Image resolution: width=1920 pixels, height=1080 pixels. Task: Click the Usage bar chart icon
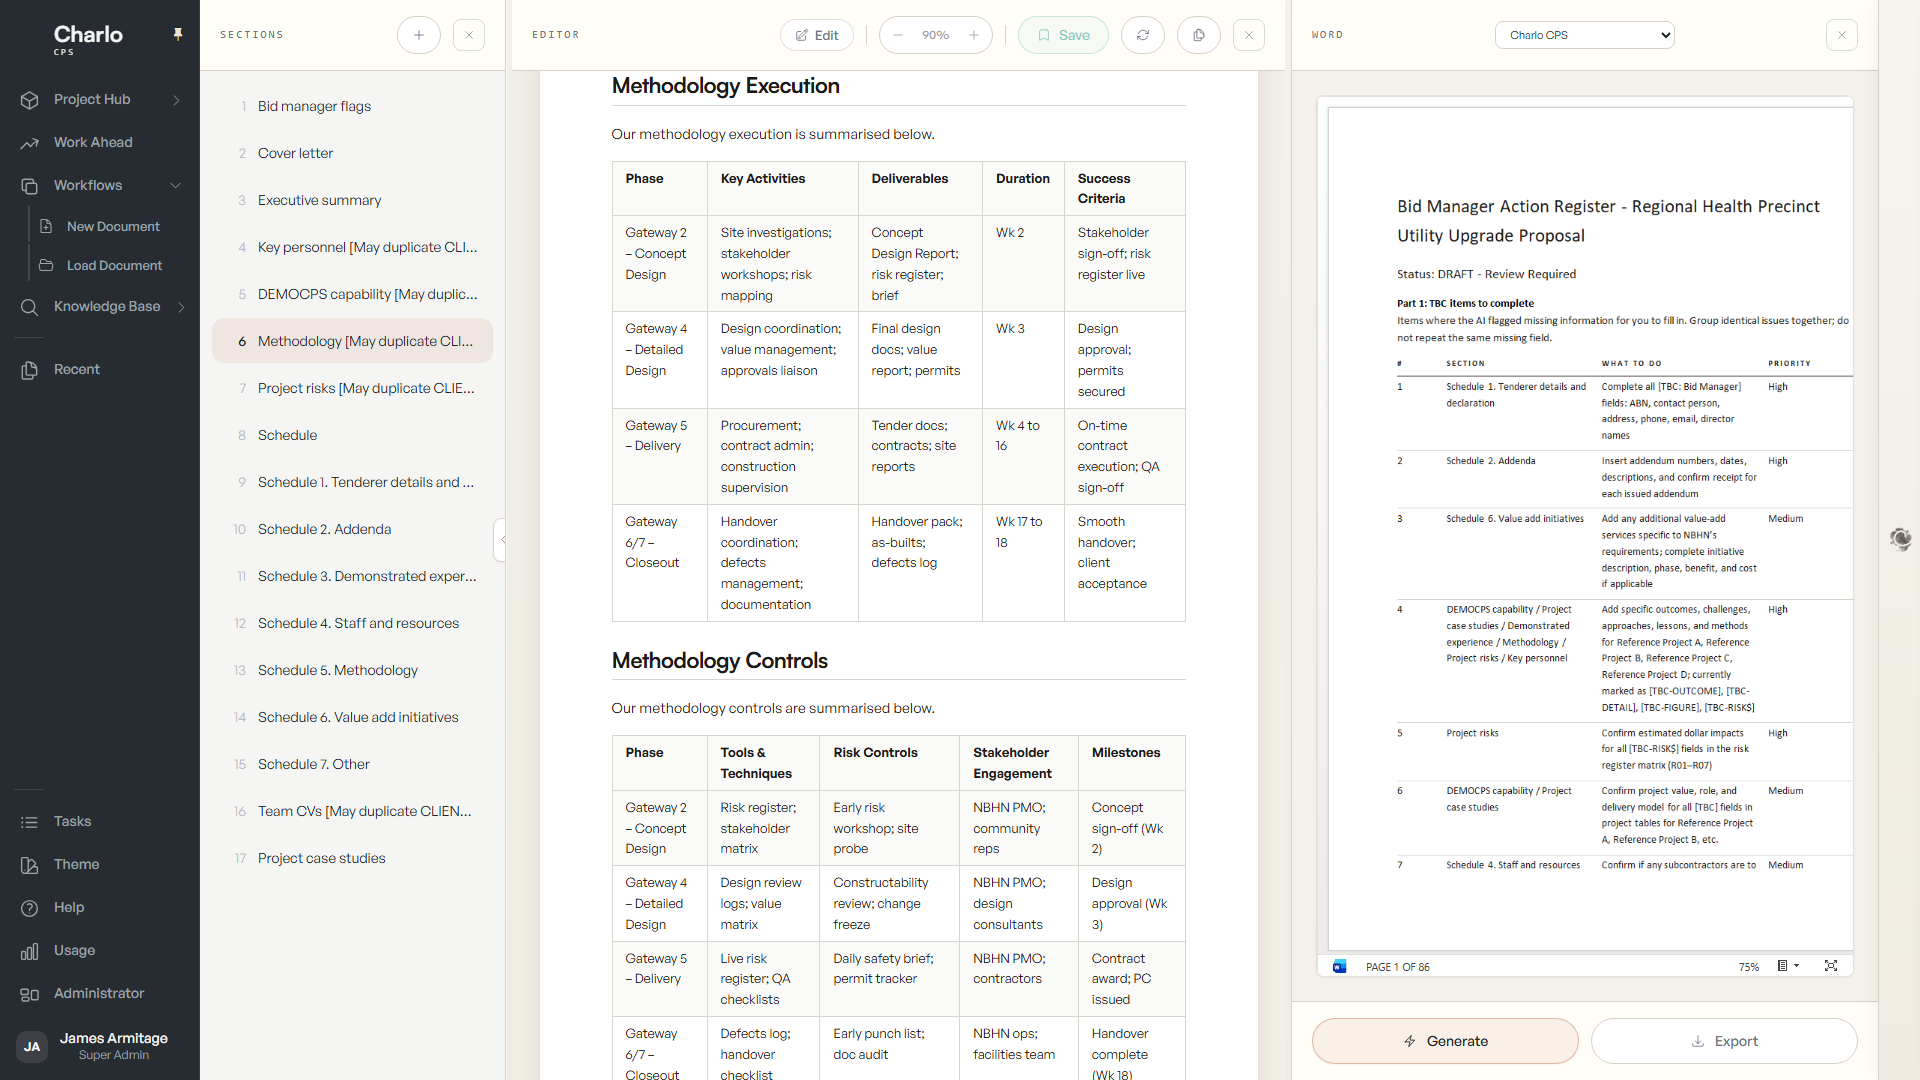[29, 951]
